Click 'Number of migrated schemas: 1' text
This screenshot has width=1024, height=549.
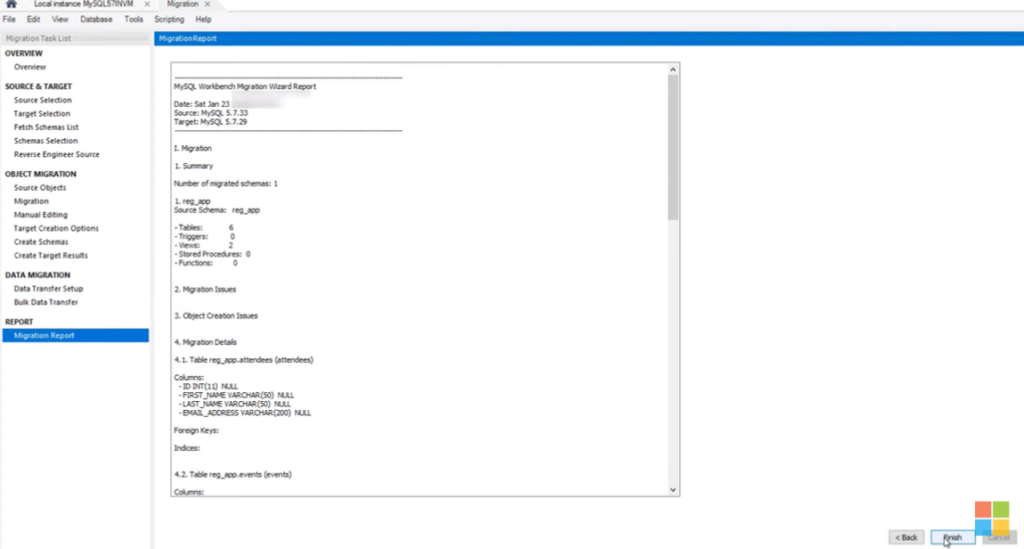click(x=226, y=183)
